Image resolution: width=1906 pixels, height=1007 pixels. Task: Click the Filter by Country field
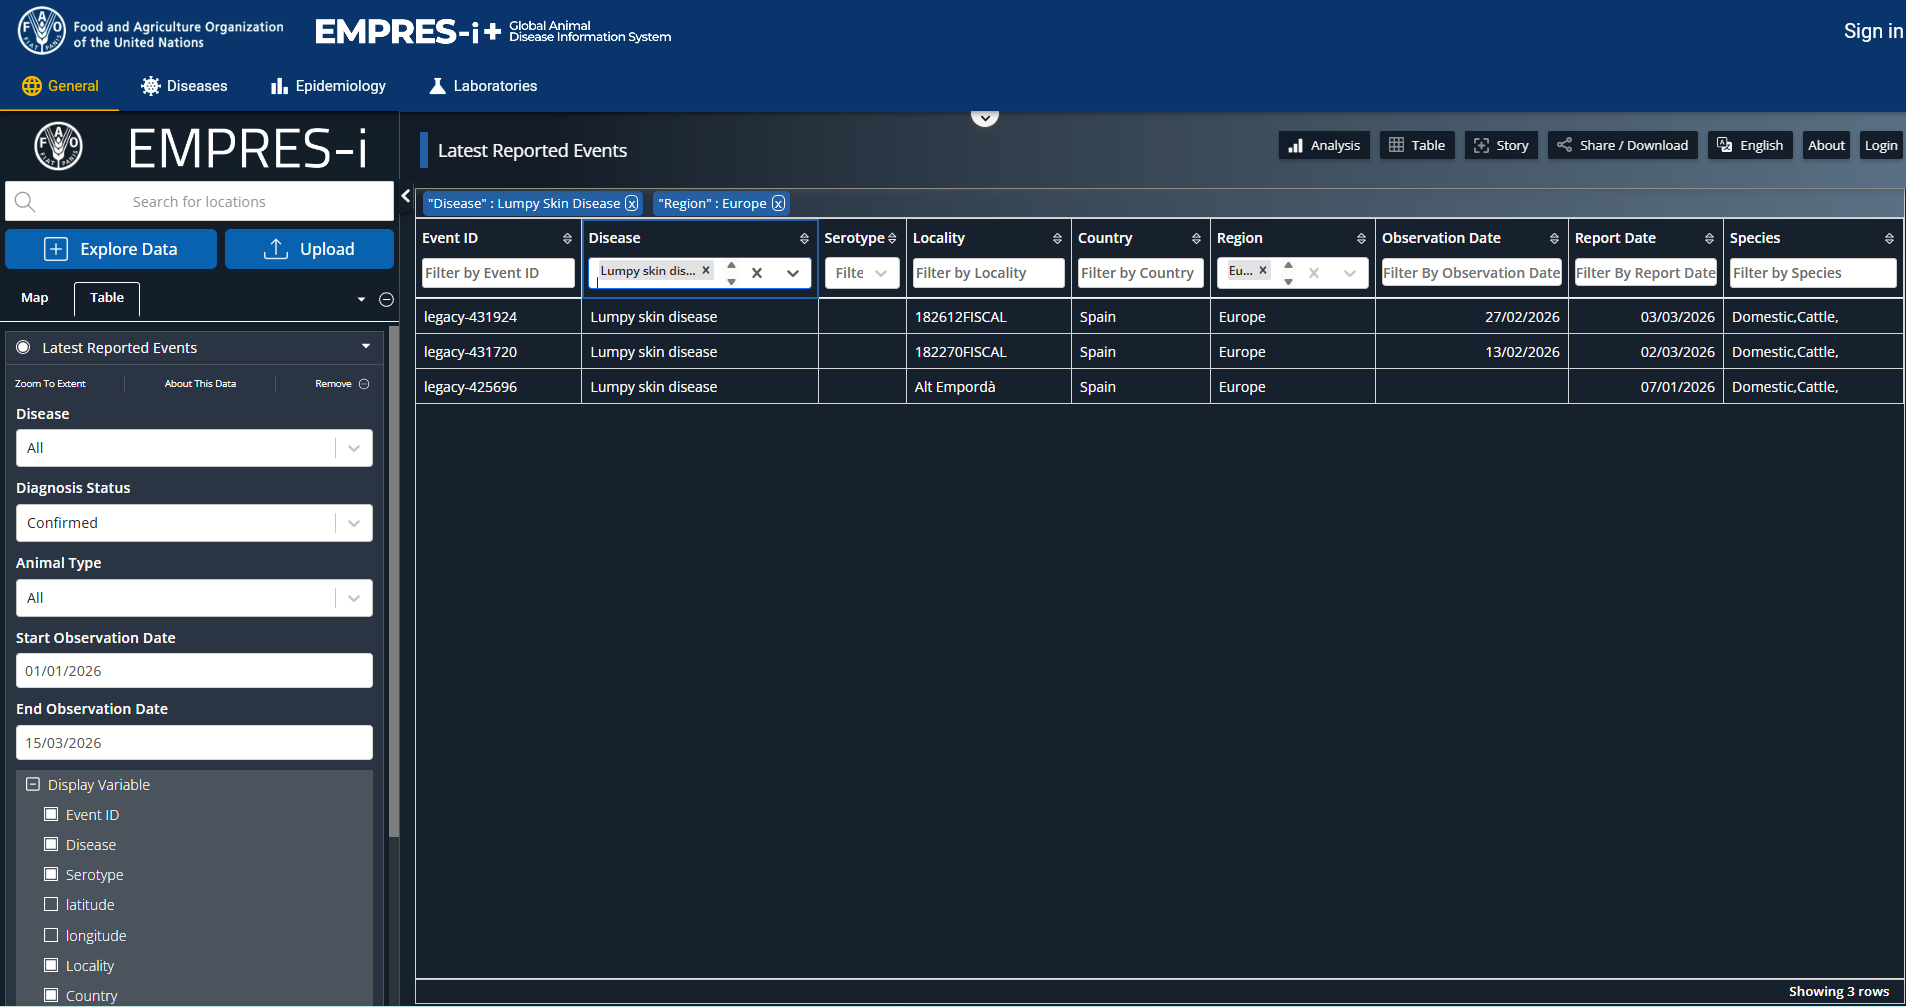pyautogui.click(x=1140, y=273)
